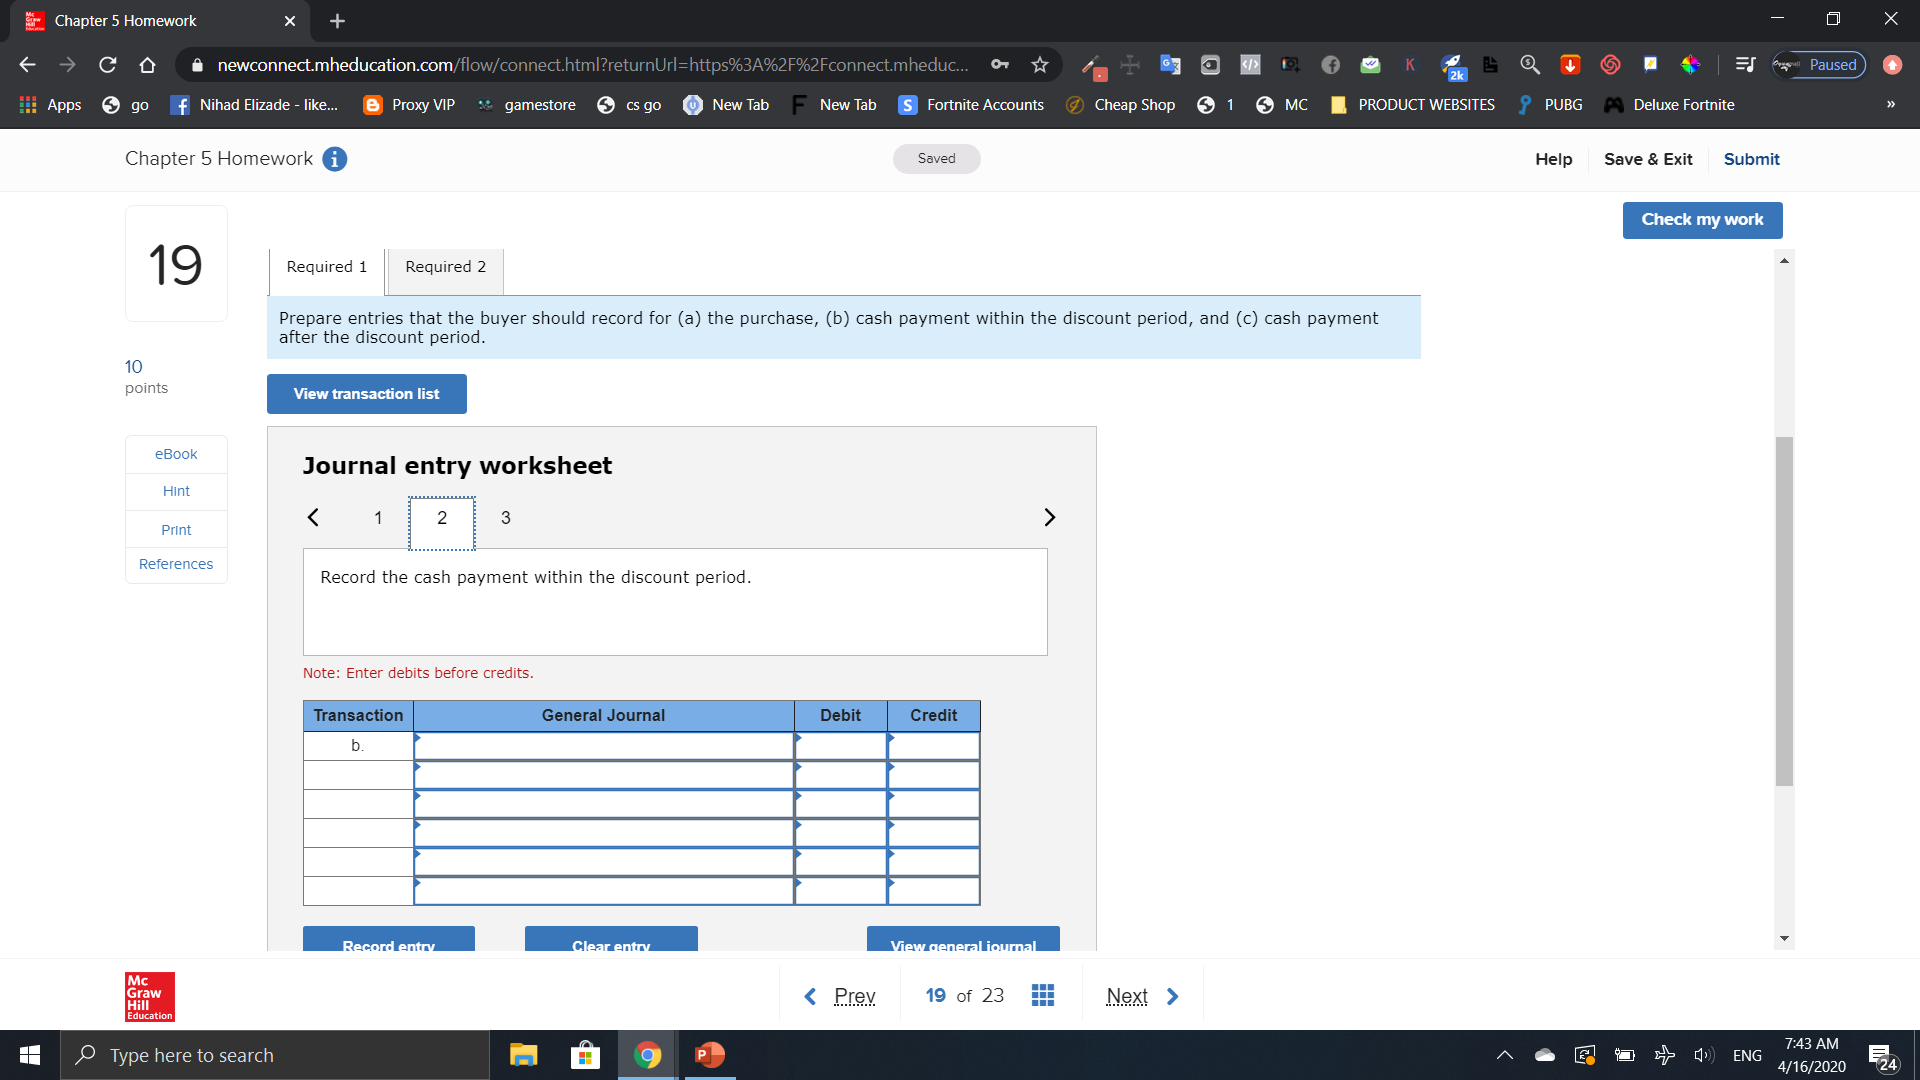Open the red K extension icon

(1410, 64)
